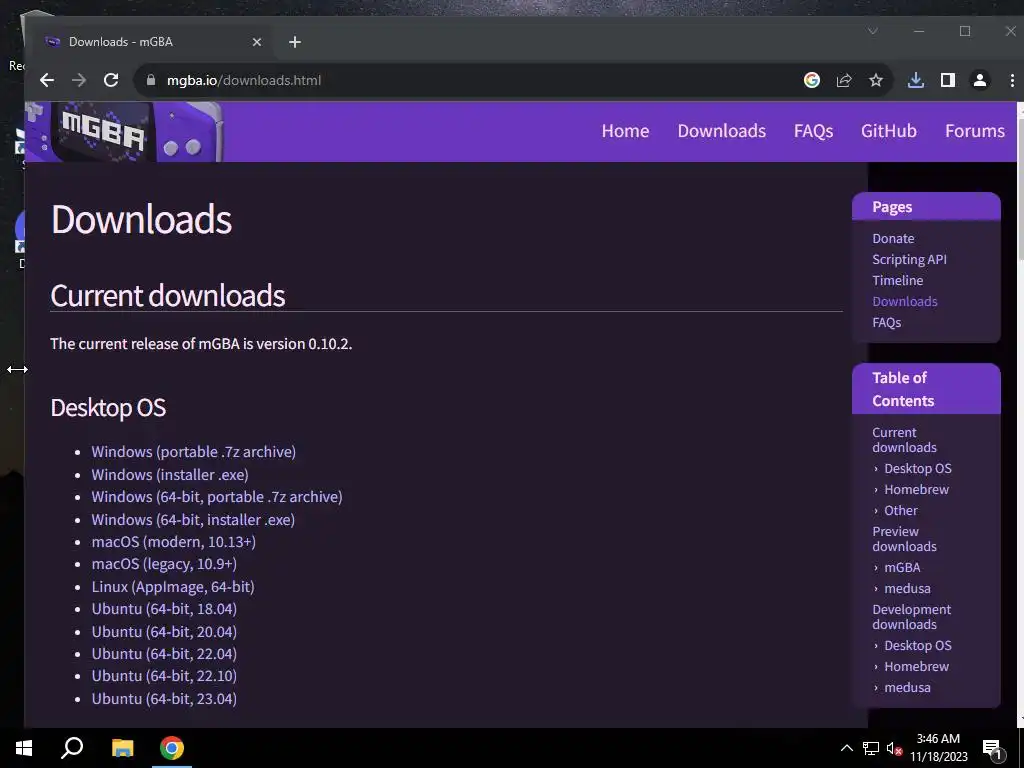1024x768 pixels.
Task: Jump to Desktop OS under Development downloads
Action: (x=918, y=645)
